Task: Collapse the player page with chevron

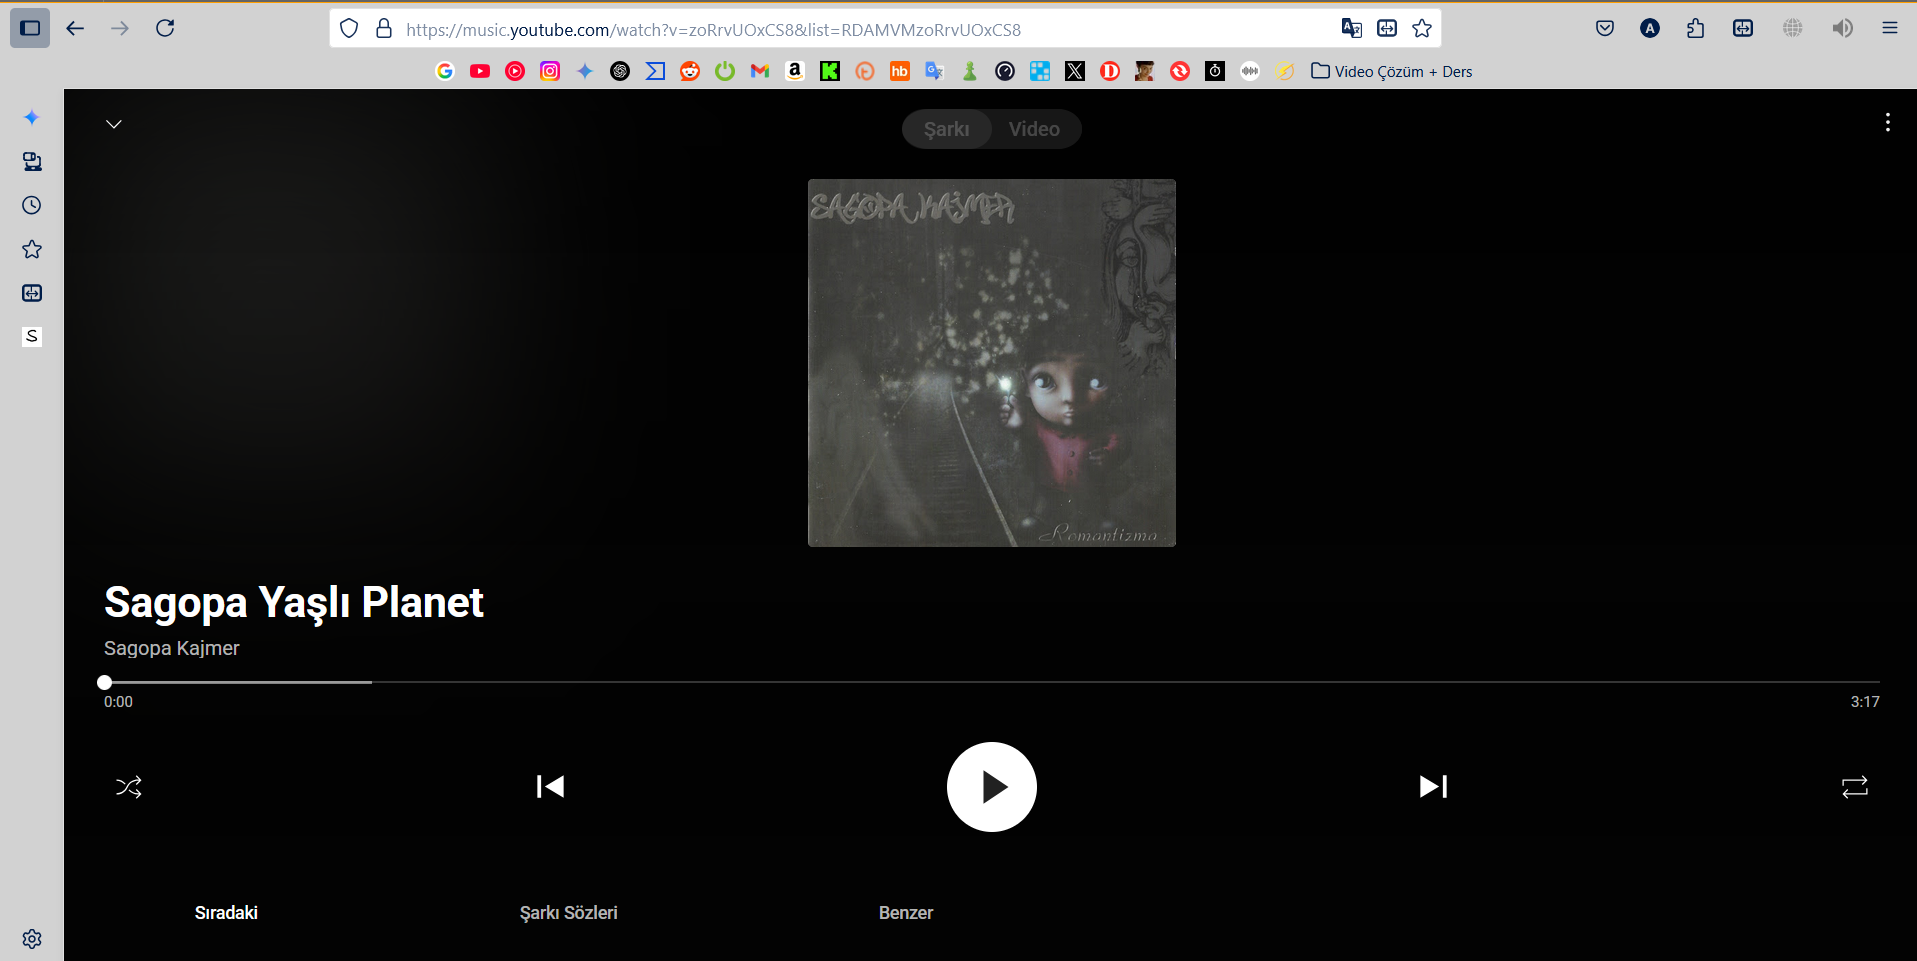Action: (114, 124)
